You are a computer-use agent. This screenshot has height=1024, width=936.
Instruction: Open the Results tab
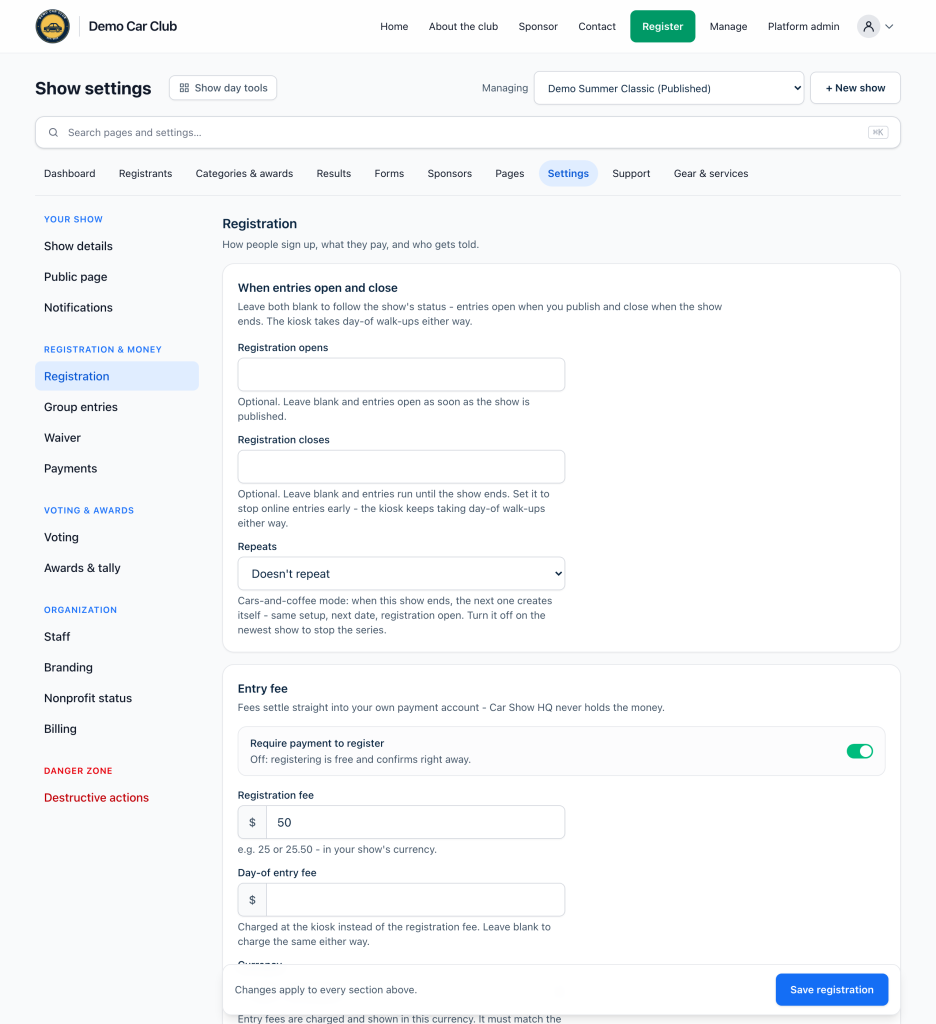pos(334,173)
